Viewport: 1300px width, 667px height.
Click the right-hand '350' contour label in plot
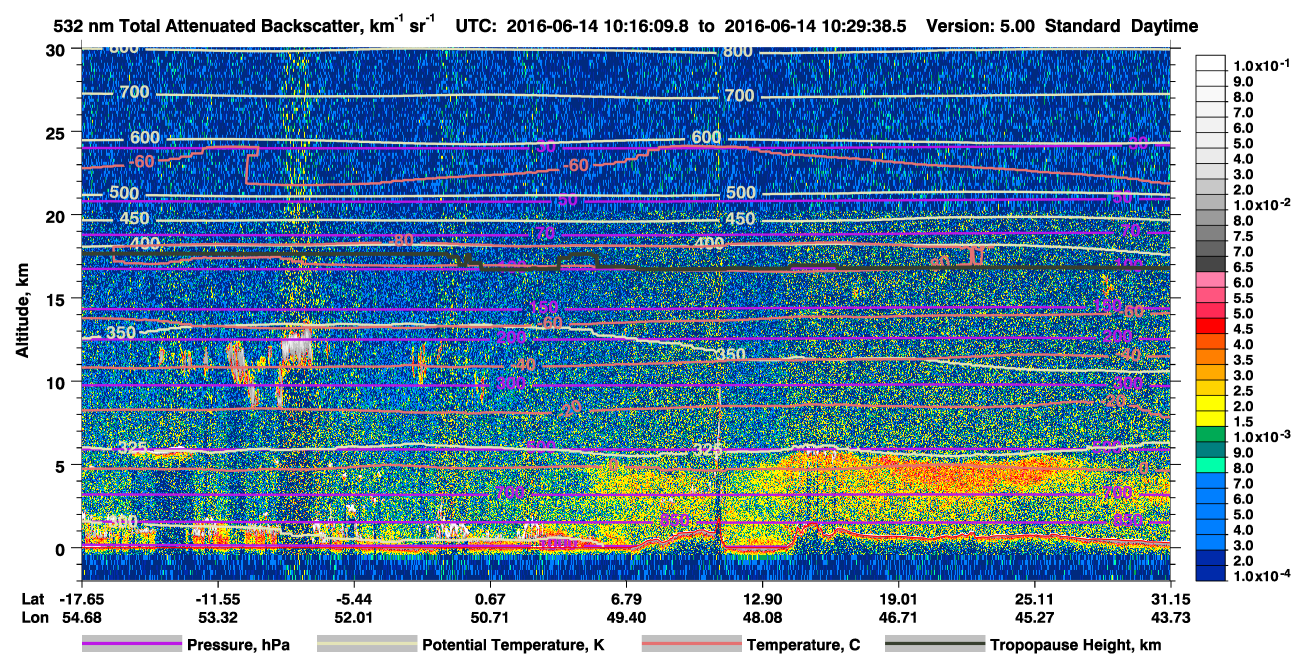pos(732,354)
